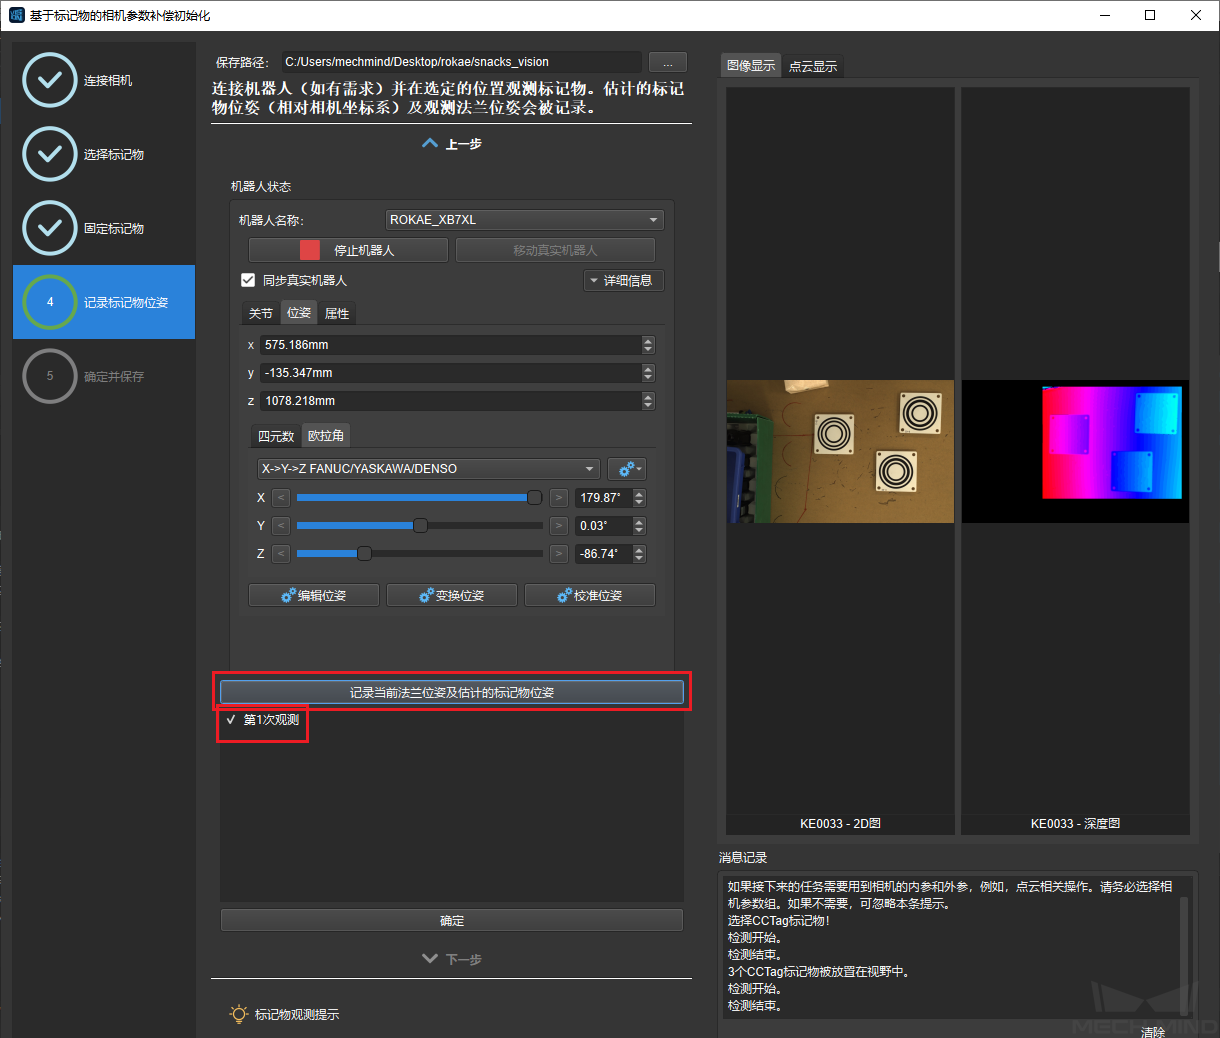Click the 编辑位姿 edit pose button
Viewport: 1220px width, 1038px height.
click(x=313, y=595)
